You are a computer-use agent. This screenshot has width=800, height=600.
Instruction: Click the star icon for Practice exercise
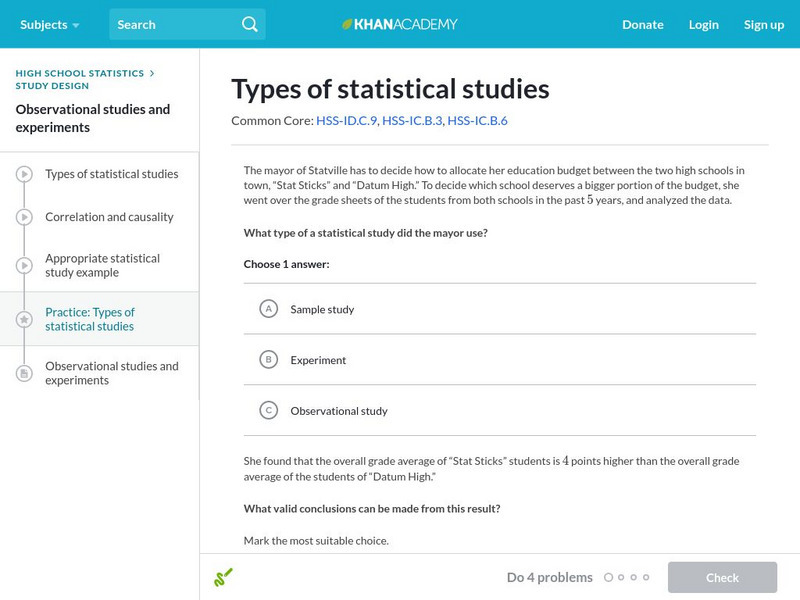(x=24, y=320)
